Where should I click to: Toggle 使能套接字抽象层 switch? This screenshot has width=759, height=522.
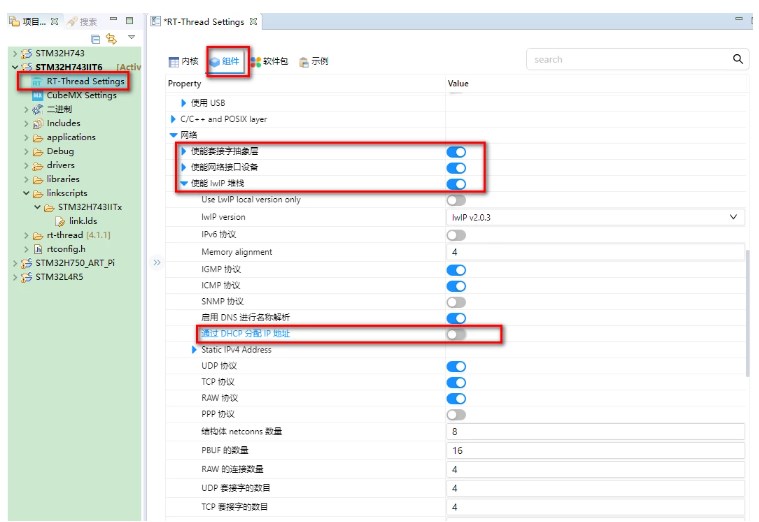pyautogui.click(x=456, y=152)
